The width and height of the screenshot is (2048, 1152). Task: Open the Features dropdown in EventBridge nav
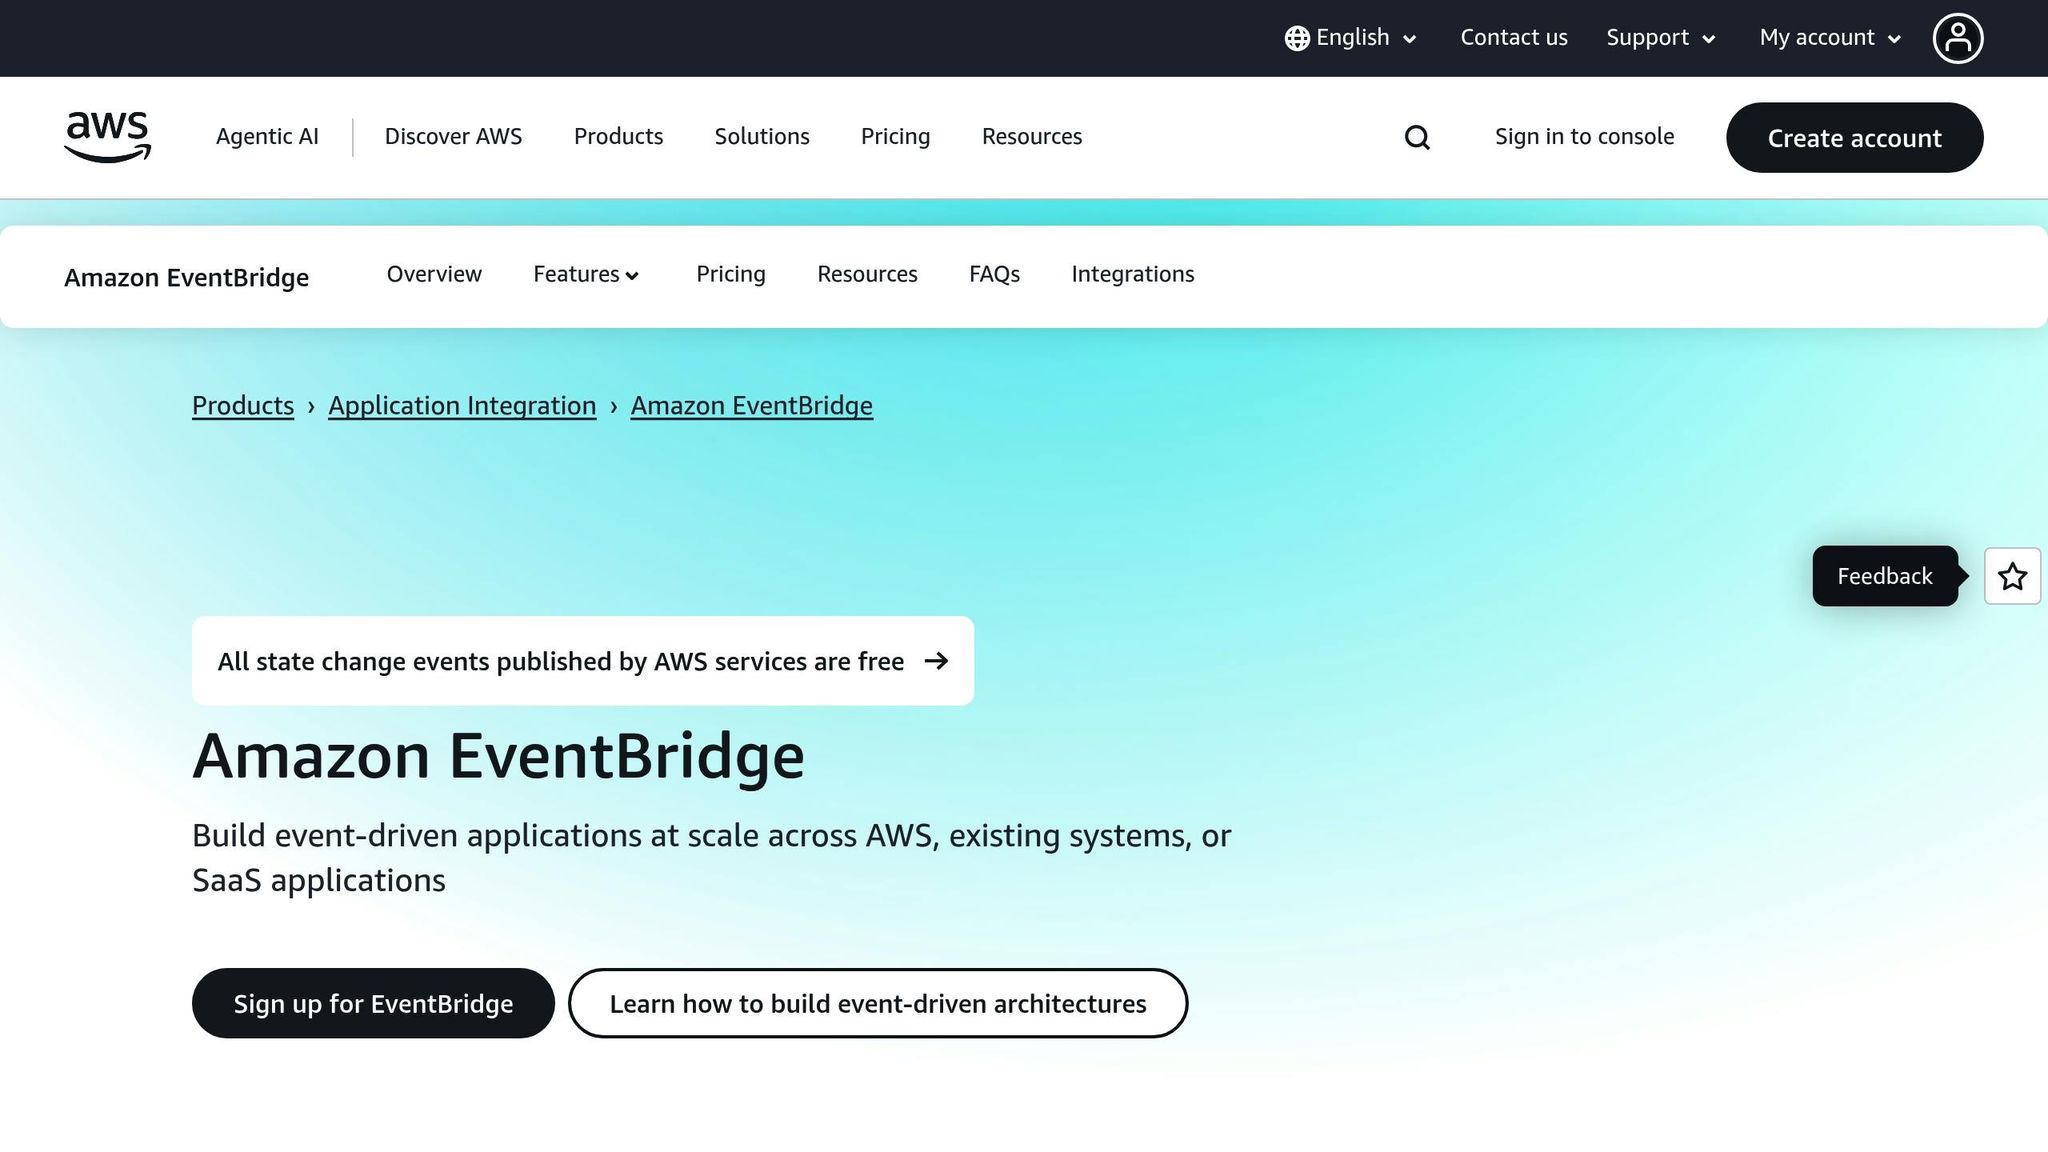[585, 274]
